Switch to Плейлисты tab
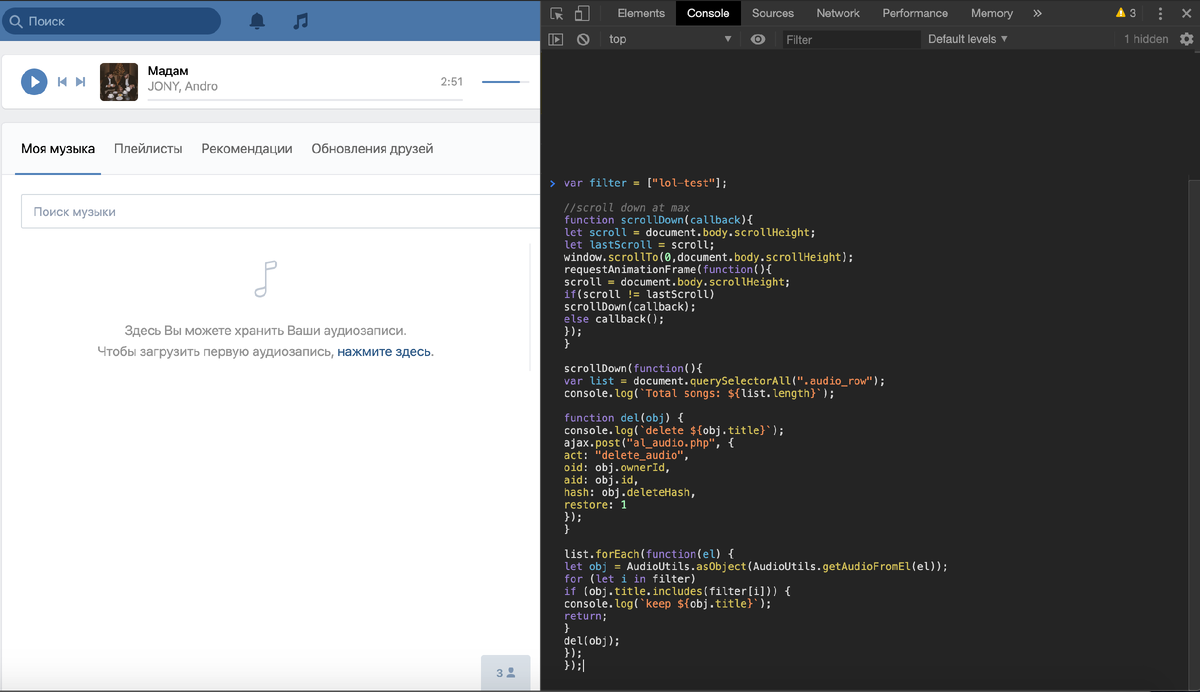 click(148, 149)
